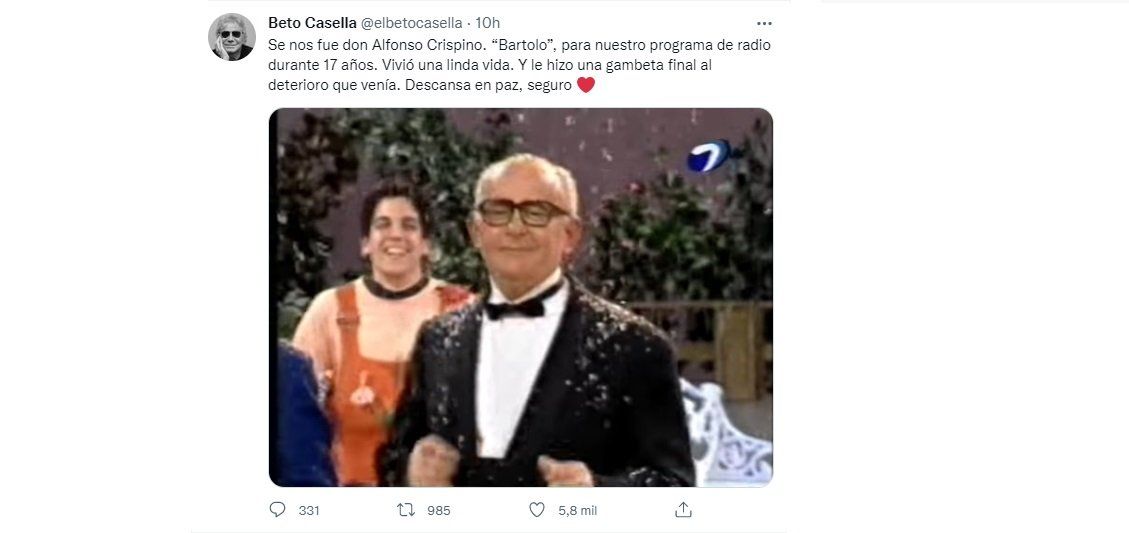
Task: Click the red heart emoji in tweet
Action: [586, 85]
